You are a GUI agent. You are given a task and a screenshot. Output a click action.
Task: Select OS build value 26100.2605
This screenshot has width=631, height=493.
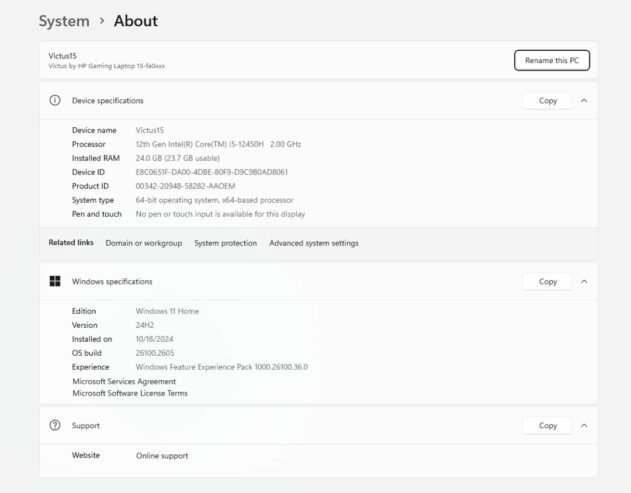coord(155,353)
